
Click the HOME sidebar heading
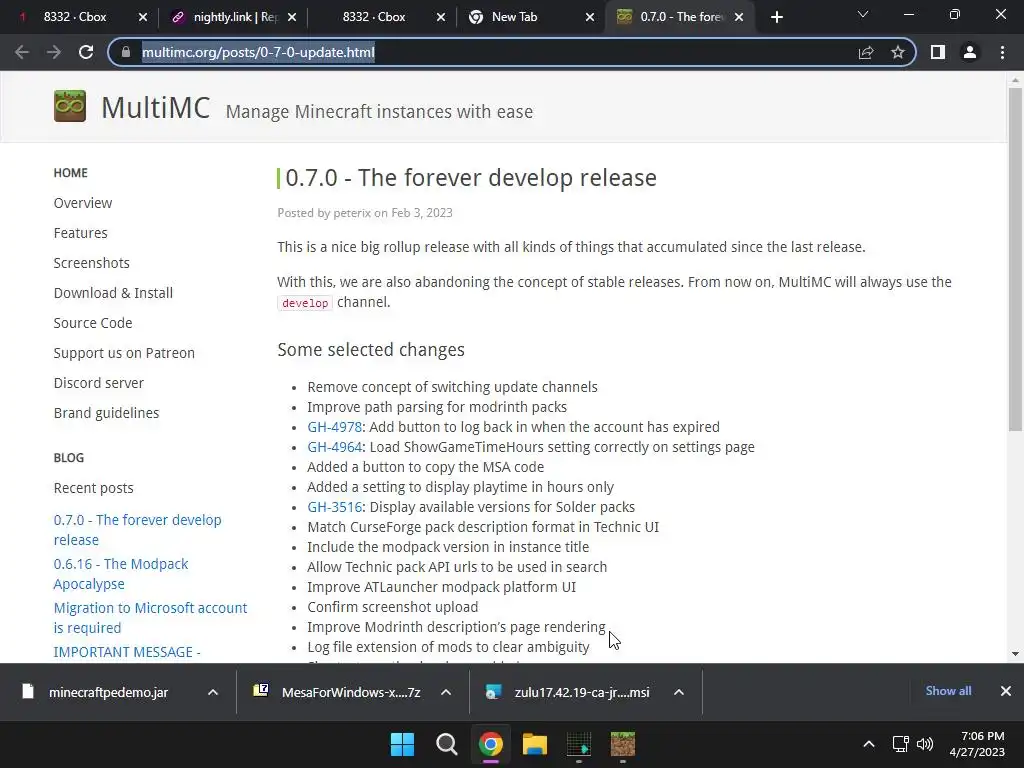click(x=71, y=173)
